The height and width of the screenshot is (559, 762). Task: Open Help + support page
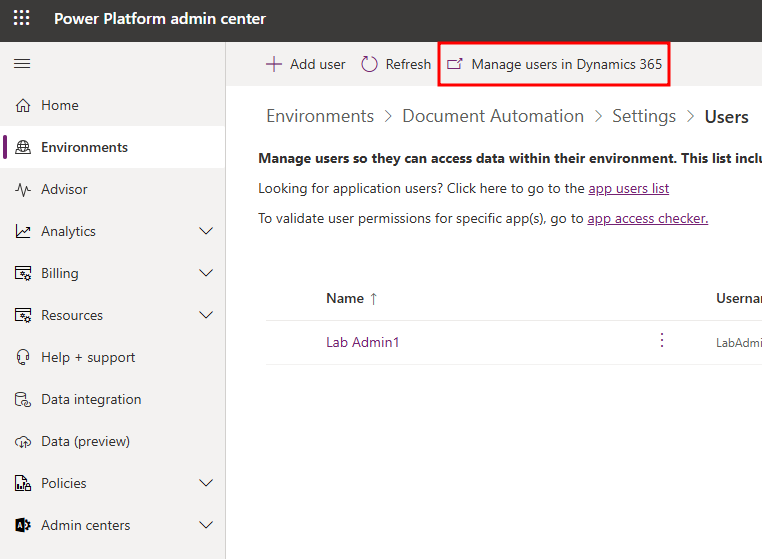[113, 357]
